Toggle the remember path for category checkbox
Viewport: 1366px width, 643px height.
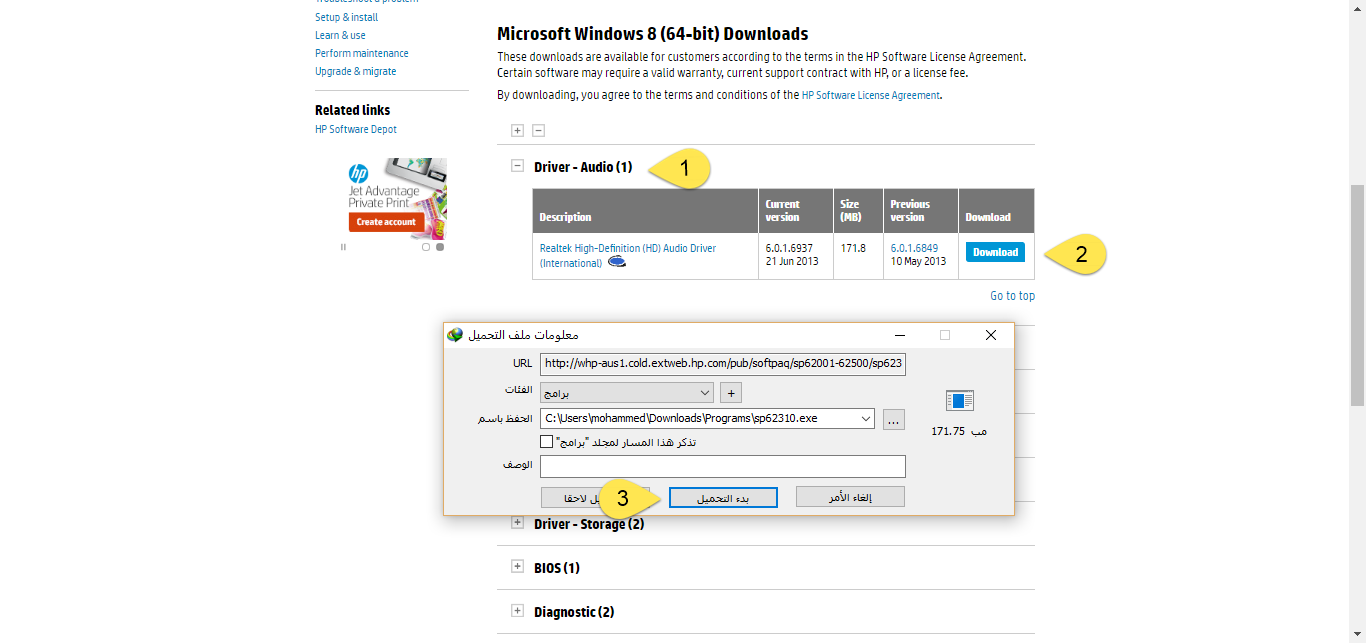coord(546,442)
